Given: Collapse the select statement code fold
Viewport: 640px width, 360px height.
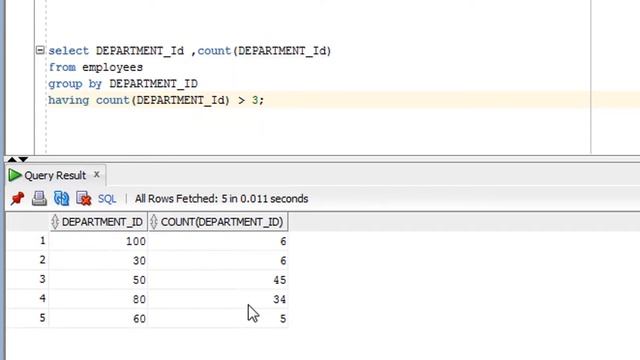Looking at the screenshot, I should (40, 50).
